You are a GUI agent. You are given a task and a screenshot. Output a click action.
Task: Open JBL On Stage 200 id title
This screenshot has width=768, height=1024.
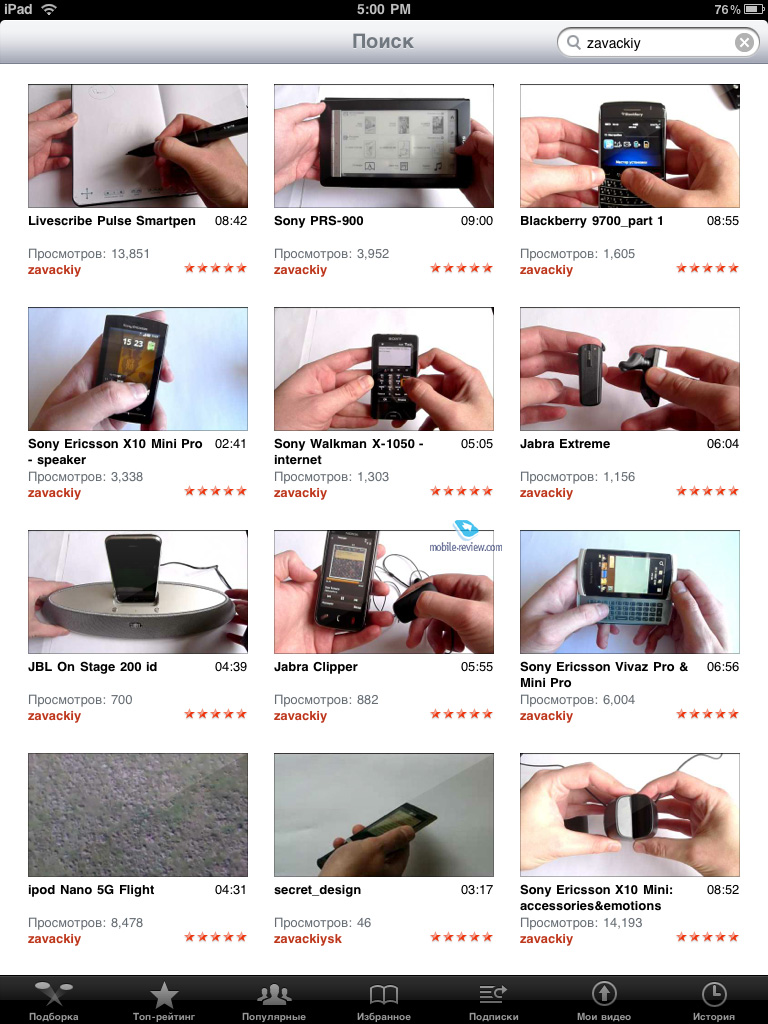pyautogui.click(x=93, y=667)
